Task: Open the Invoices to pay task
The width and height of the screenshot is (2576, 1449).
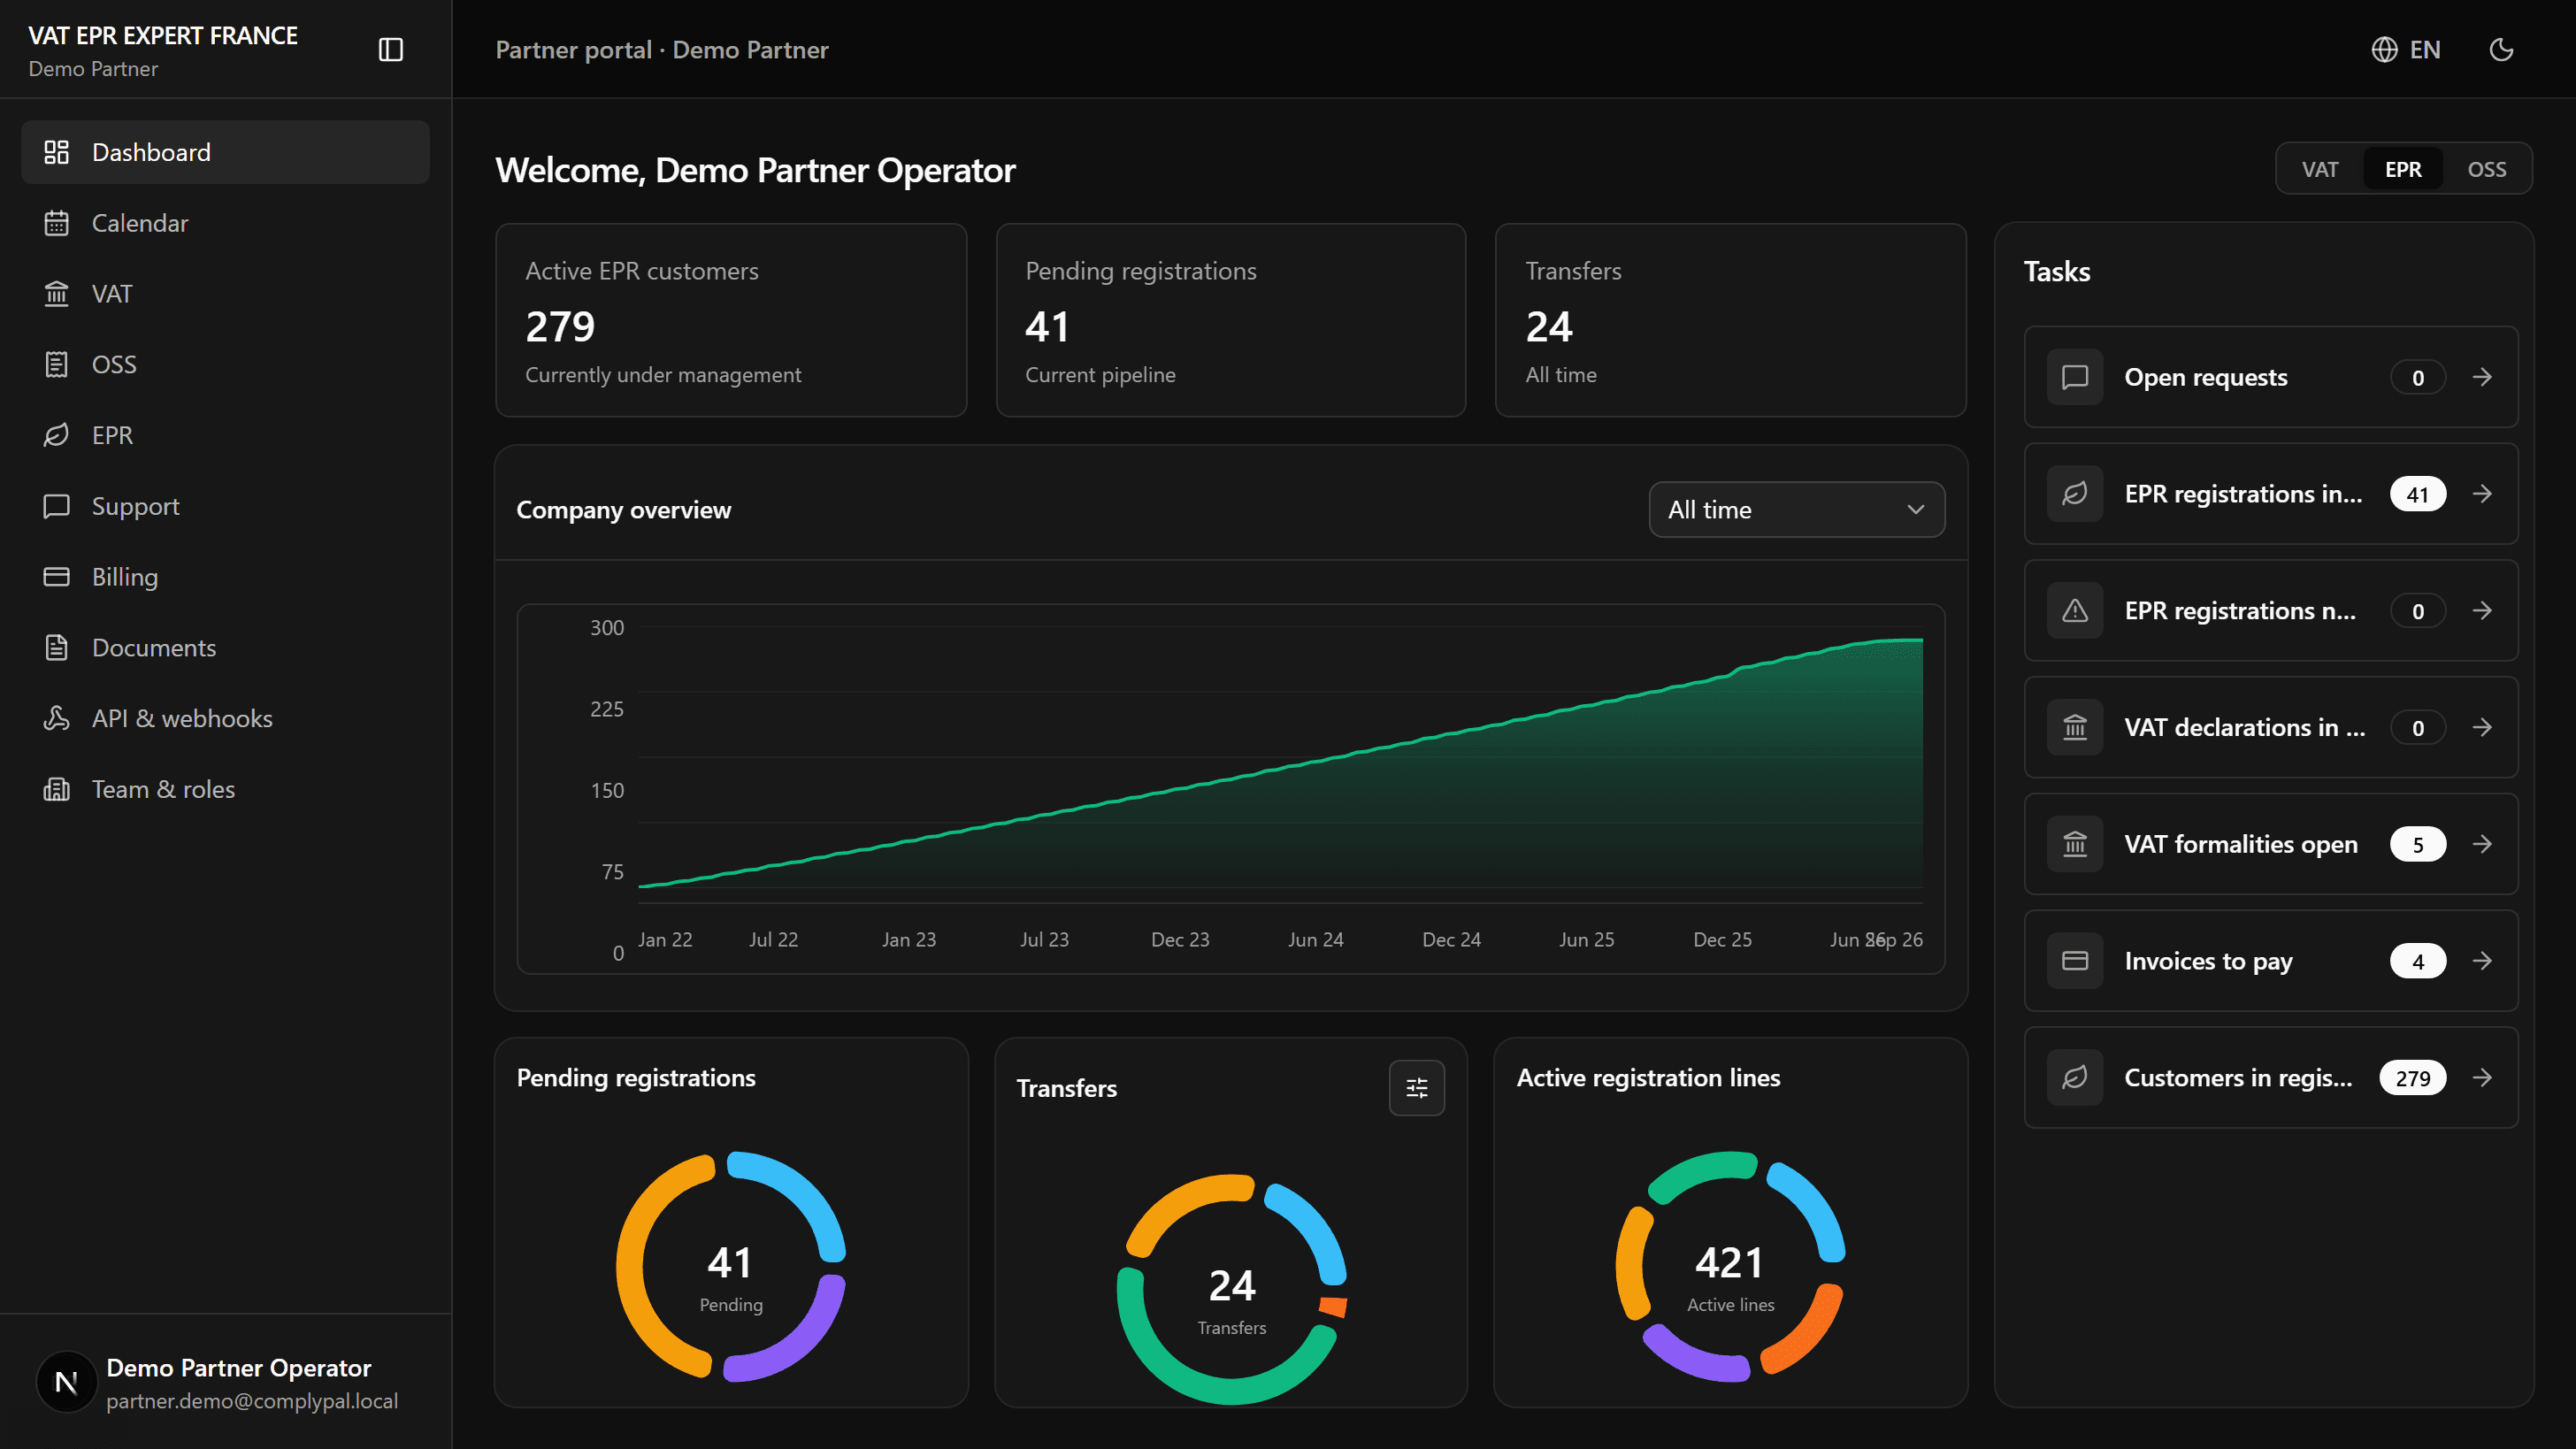Action: tap(2270, 961)
